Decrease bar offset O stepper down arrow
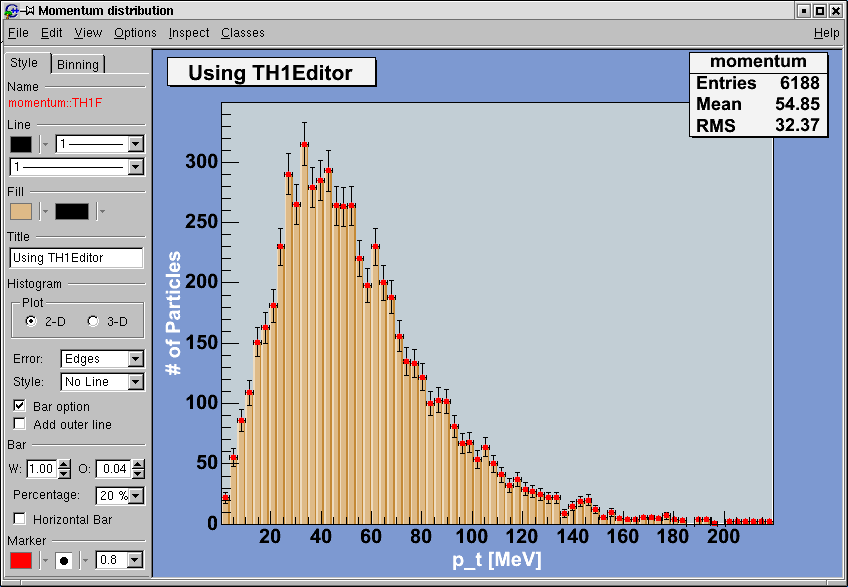Image resolution: width=848 pixels, height=587 pixels. coord(138,473)
